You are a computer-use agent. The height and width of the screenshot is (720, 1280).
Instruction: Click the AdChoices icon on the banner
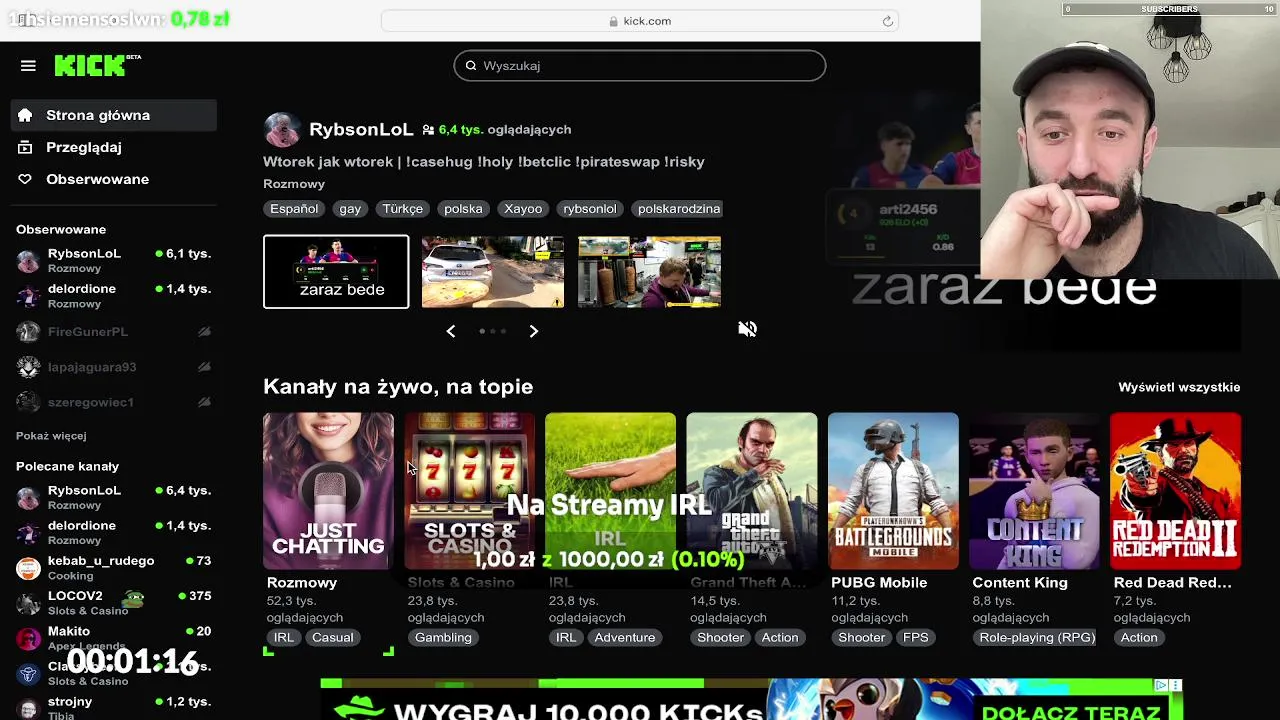pos(1161,685)
